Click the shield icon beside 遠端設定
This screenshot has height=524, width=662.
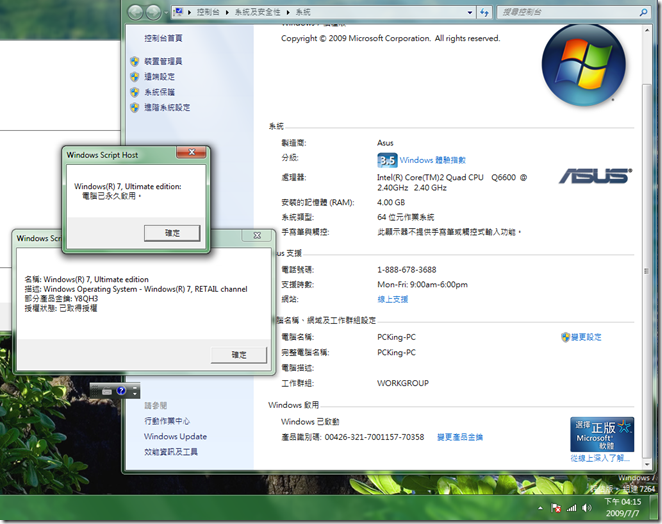click(x=135, y=77)
